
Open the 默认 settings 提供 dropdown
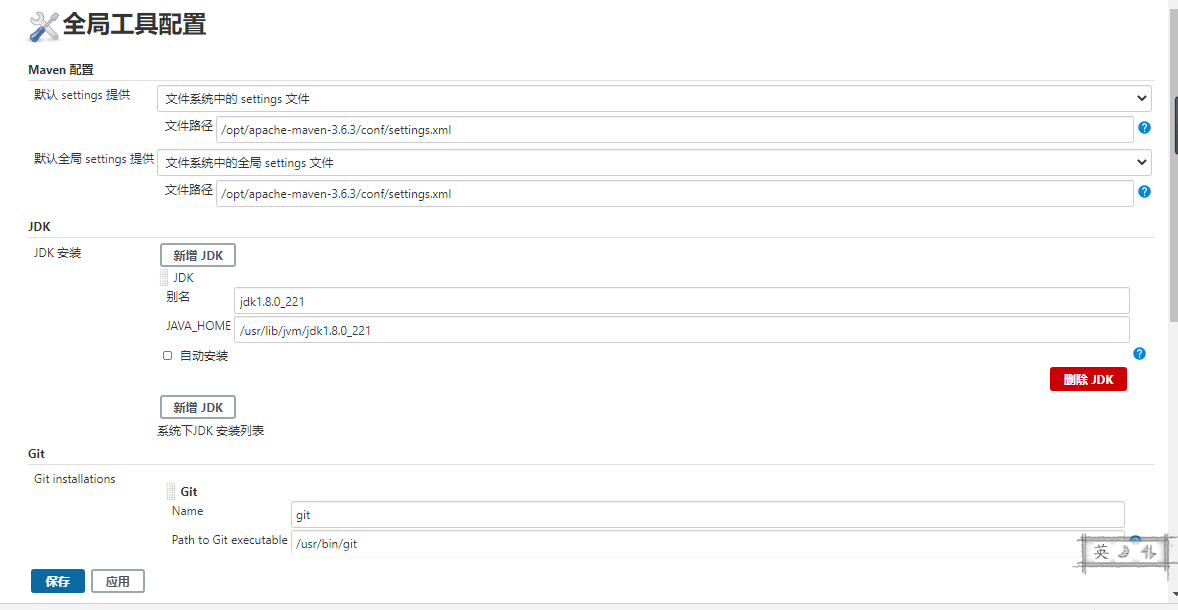[x=654, y=99]
